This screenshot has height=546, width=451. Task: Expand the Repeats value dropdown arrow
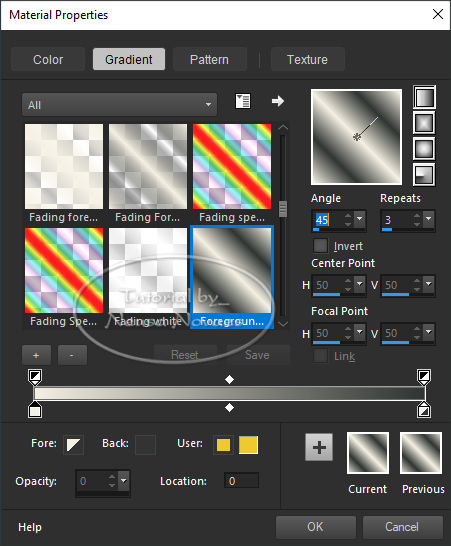[429, 219]
